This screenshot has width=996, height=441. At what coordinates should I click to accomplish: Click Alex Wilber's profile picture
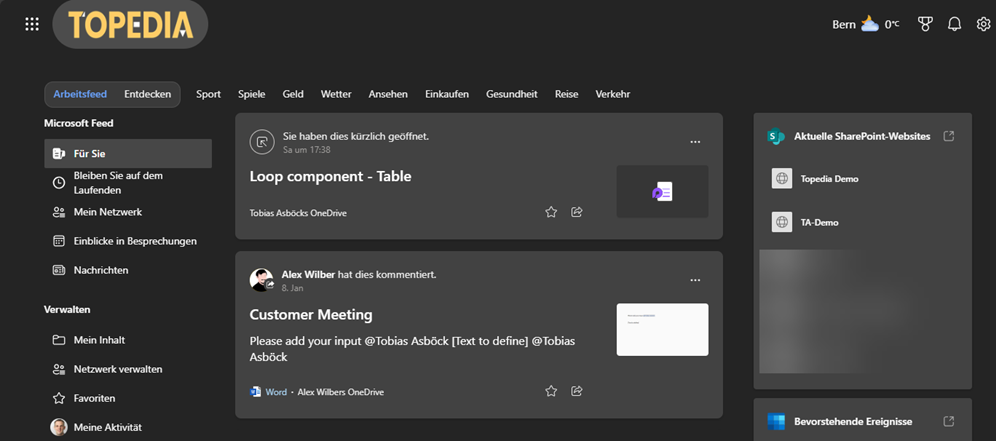tap(261, 280)
